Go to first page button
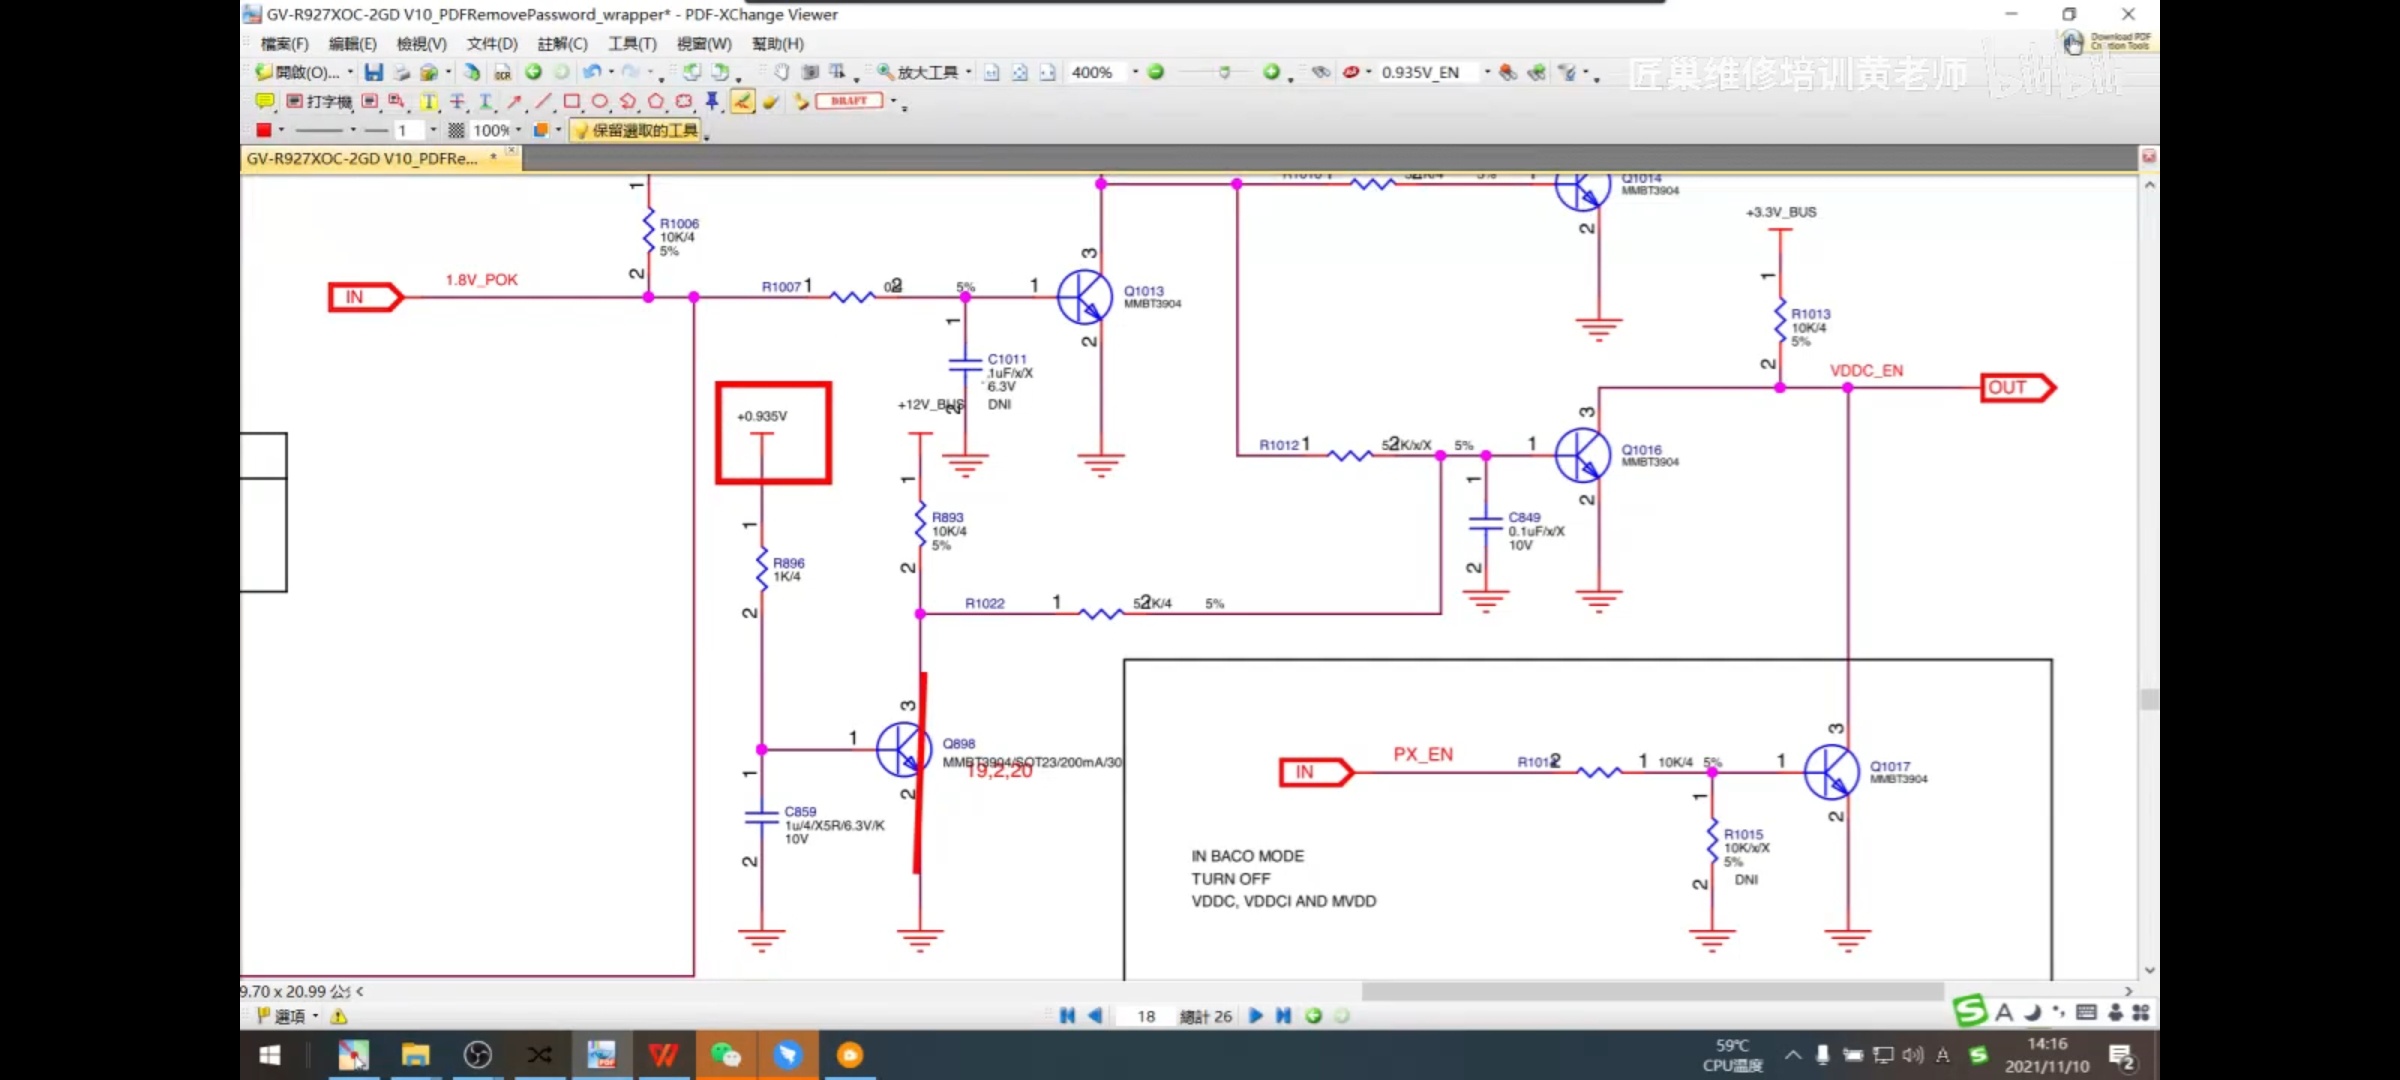The width and height of the screenshot is (2400, 1080). pos(1067,1016)
